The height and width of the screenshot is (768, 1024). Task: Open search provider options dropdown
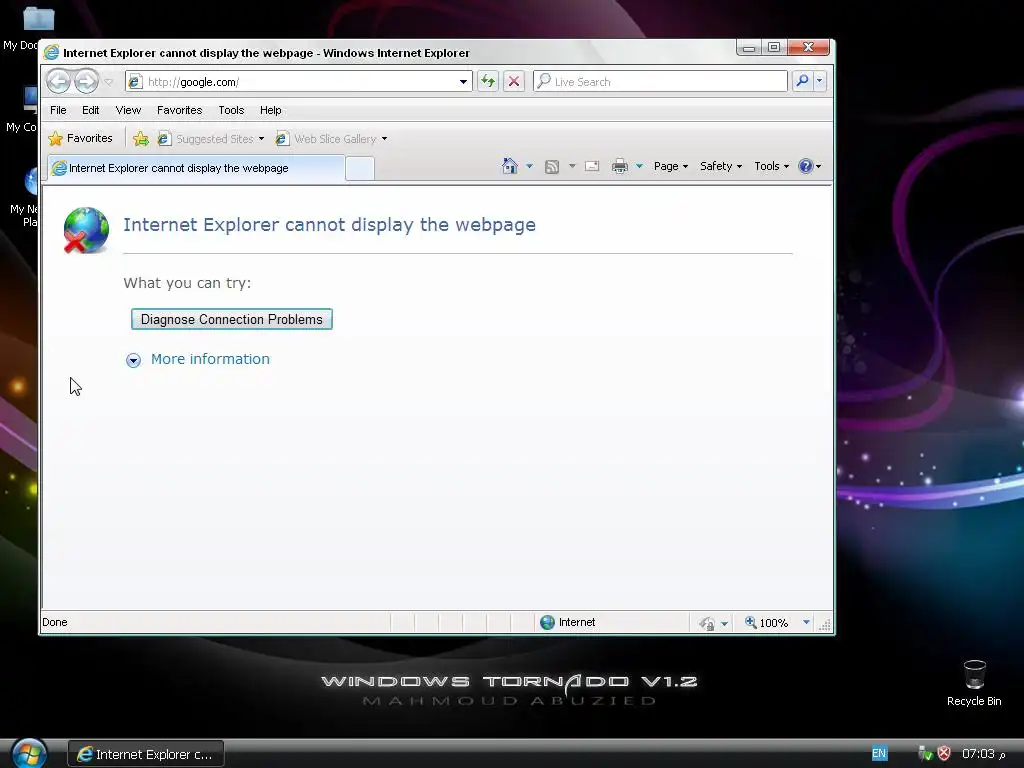820,81
